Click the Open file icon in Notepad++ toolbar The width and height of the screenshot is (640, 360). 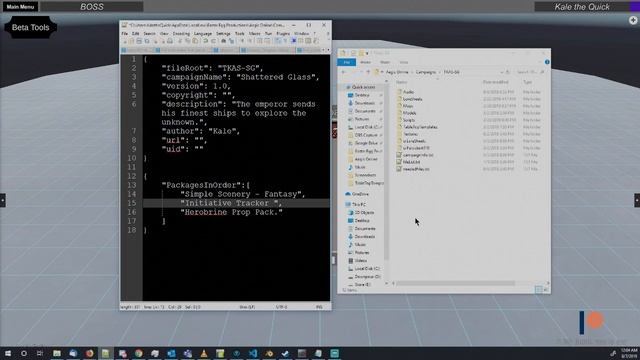pos(131,41)
